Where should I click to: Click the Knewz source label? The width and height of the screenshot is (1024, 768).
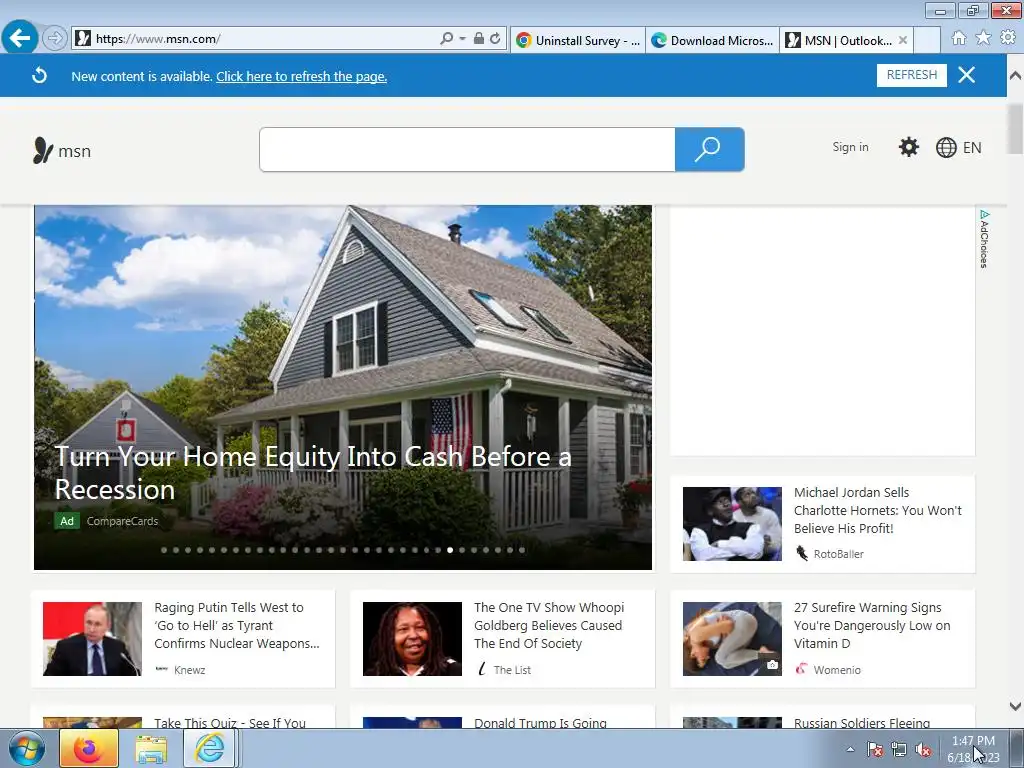189,670
